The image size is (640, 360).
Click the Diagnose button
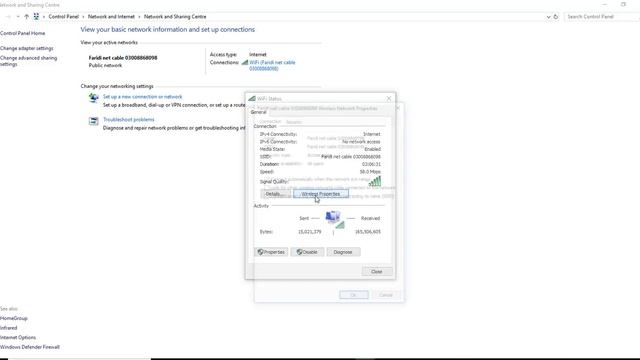(343, 252)
